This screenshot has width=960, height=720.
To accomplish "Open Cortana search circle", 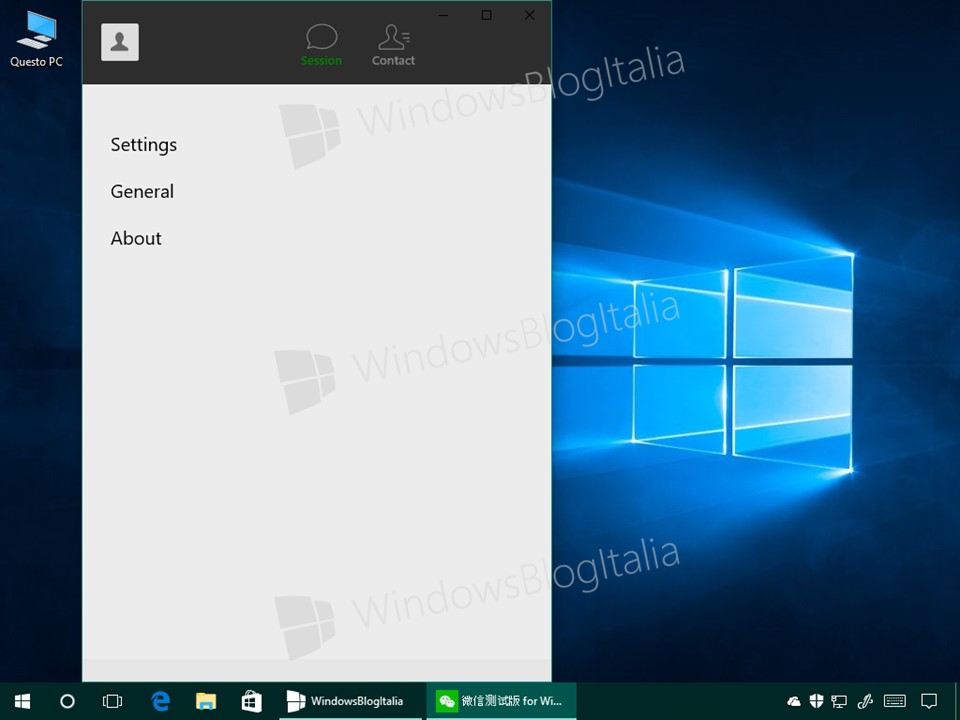I will tap(67, 701).
